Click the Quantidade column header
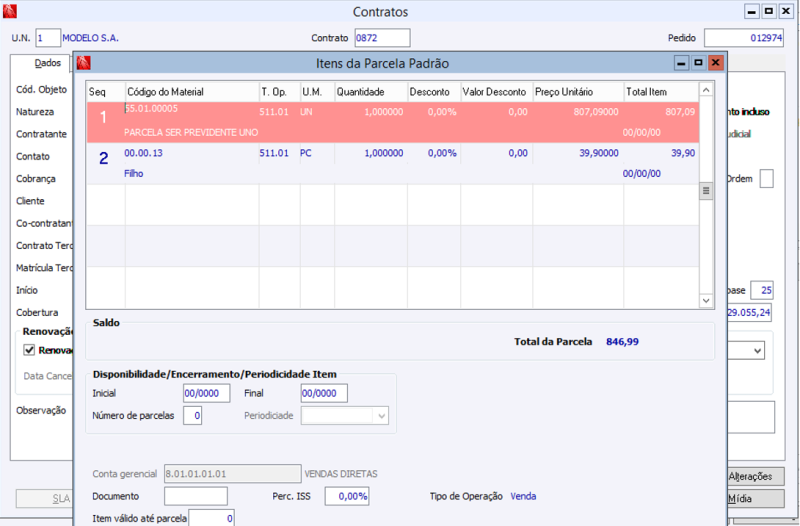 pyautogui.click(x=371, y=92)
